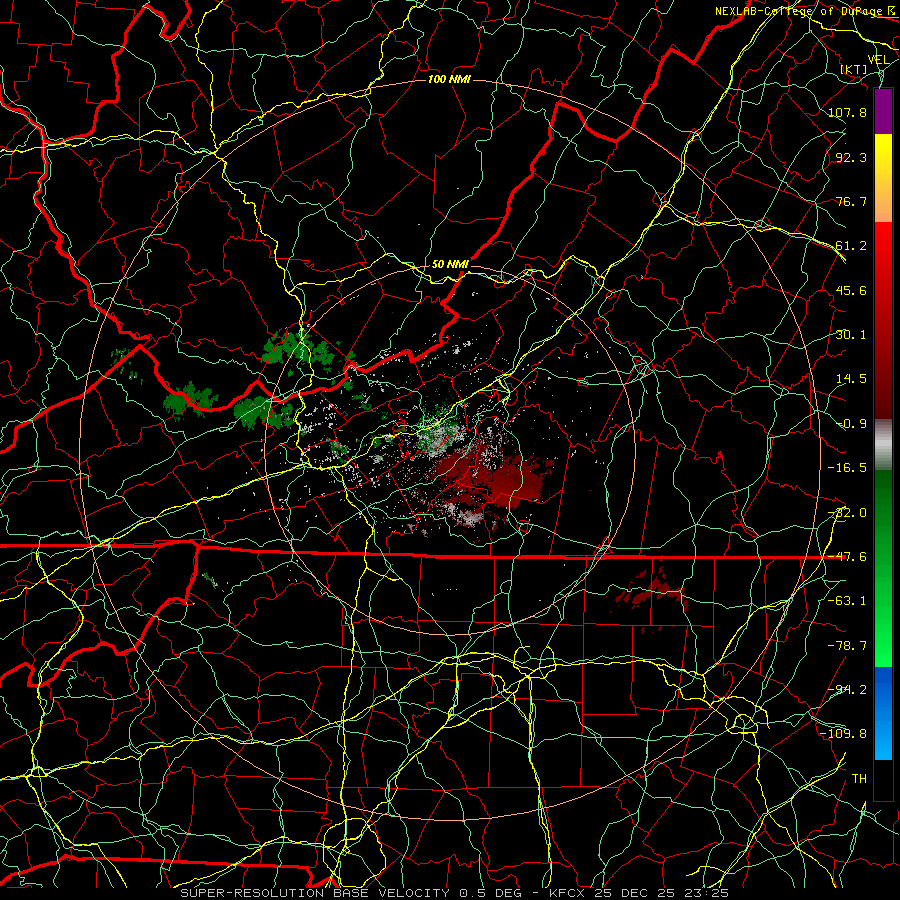Click the -78.7 velocity scale value

tap(847, 646)
